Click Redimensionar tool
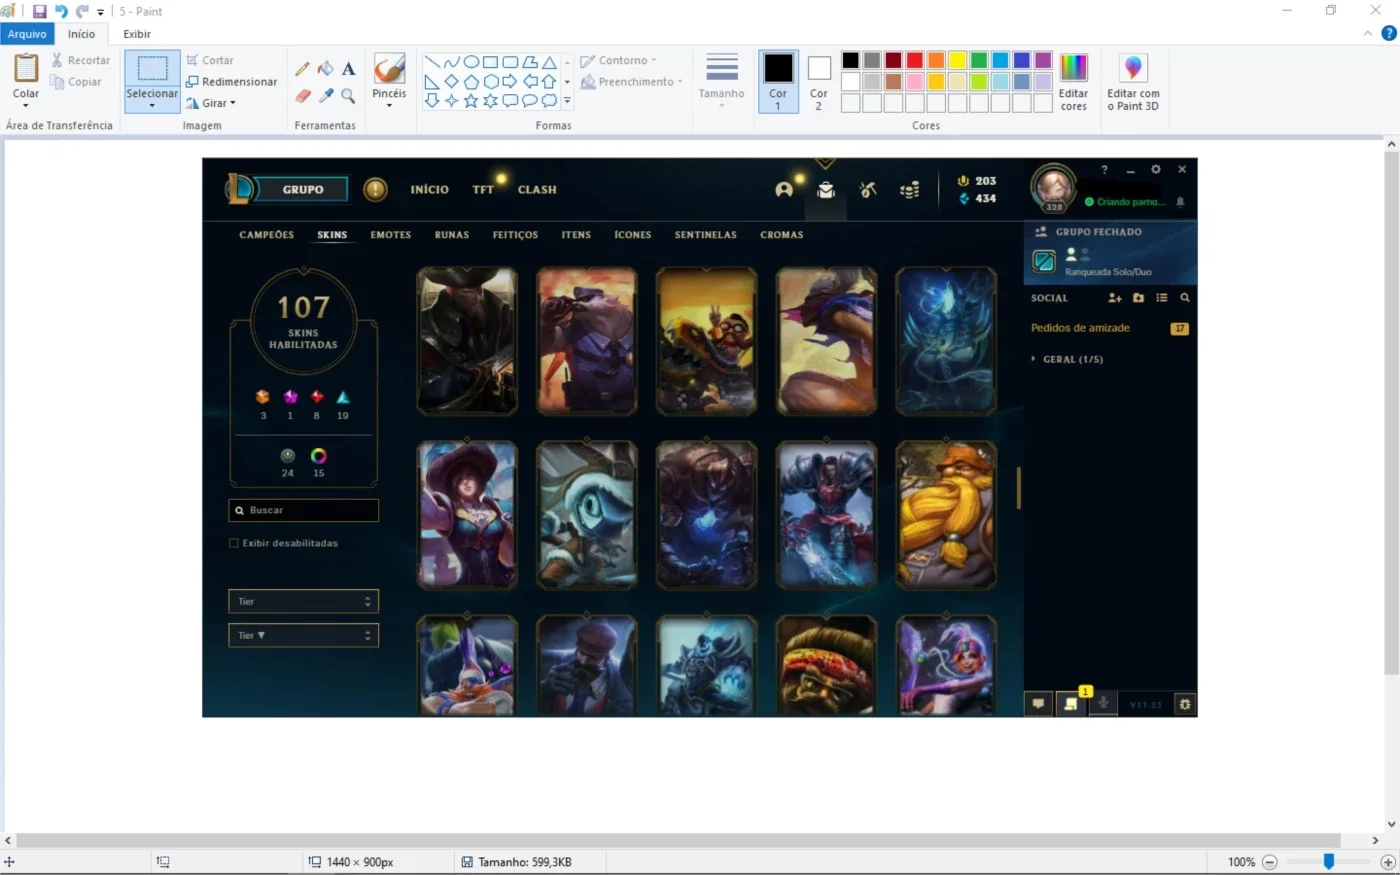Image resolution: width=1400 pixels, height=875 pixels. 231,82
